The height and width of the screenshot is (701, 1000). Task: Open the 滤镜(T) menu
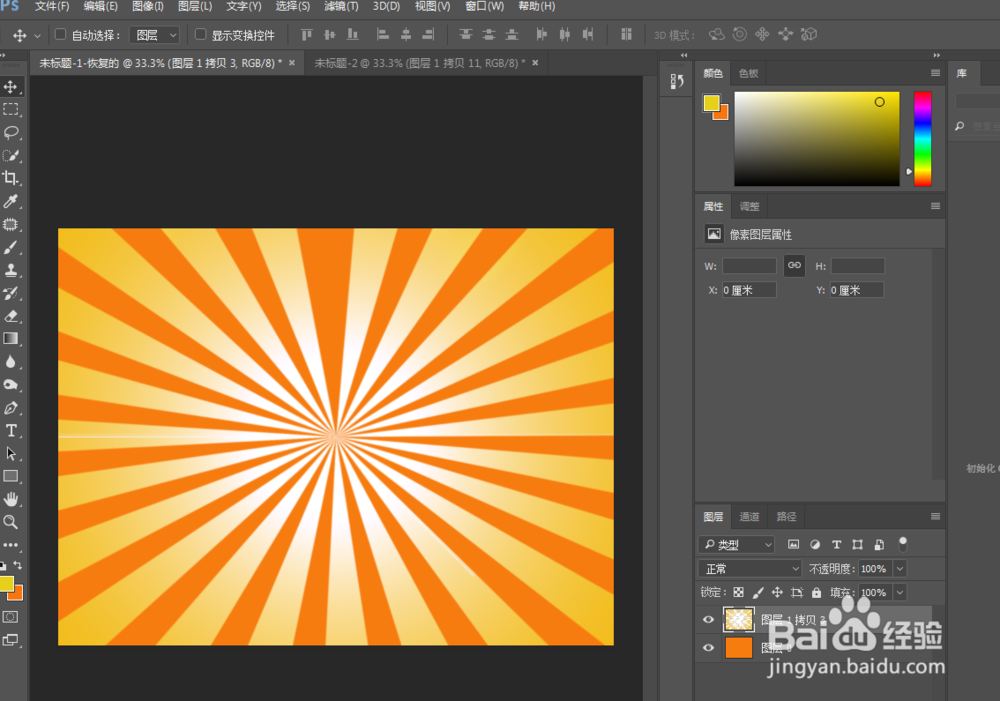click(341, 6)
